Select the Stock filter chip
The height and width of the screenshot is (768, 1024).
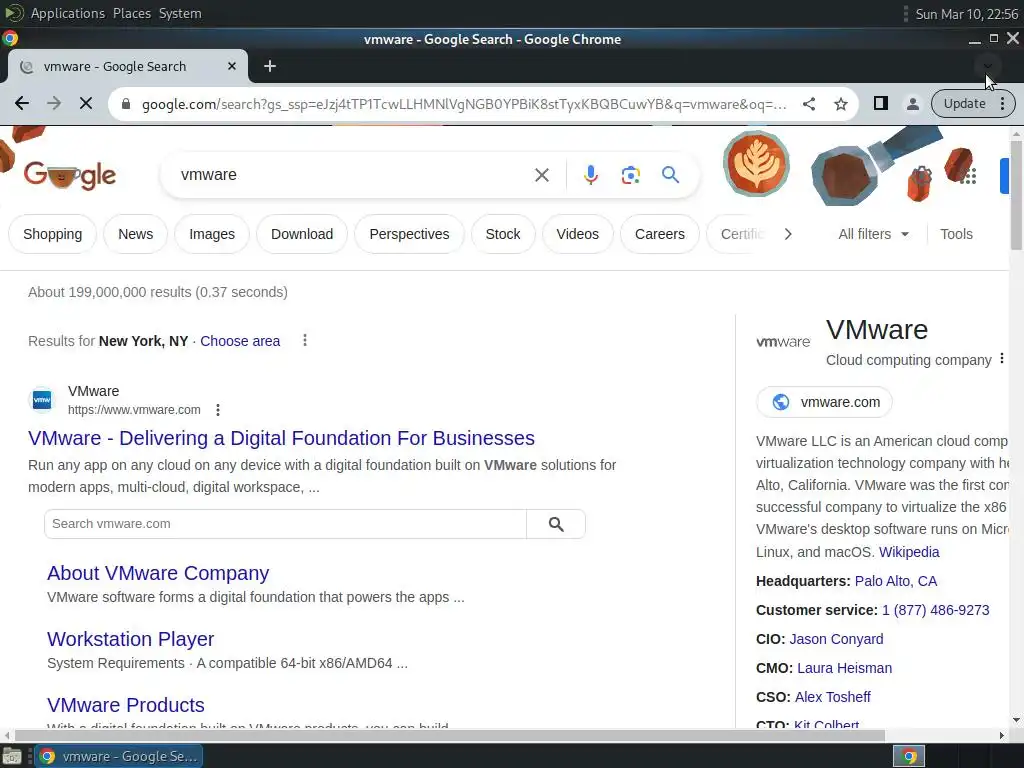coord(503,234)
